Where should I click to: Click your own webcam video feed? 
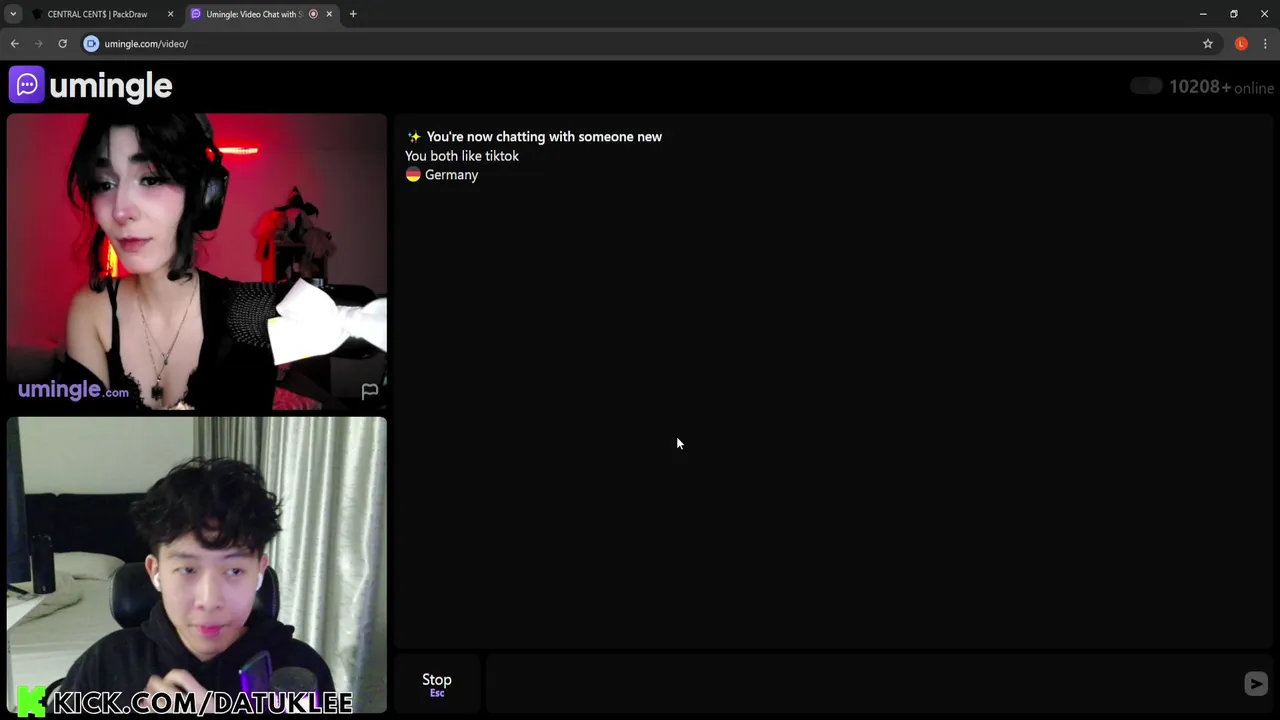[197, 565]
